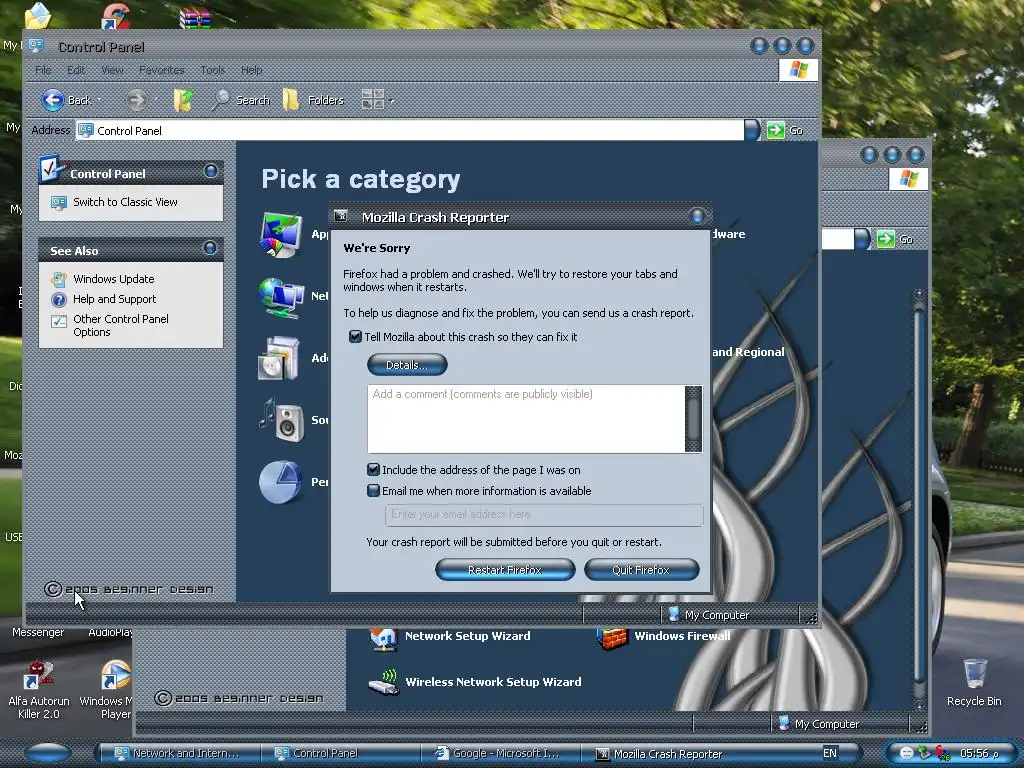Open Windows Update link
The width and height of the screenshot is (1024, 768).
point(114,279)
